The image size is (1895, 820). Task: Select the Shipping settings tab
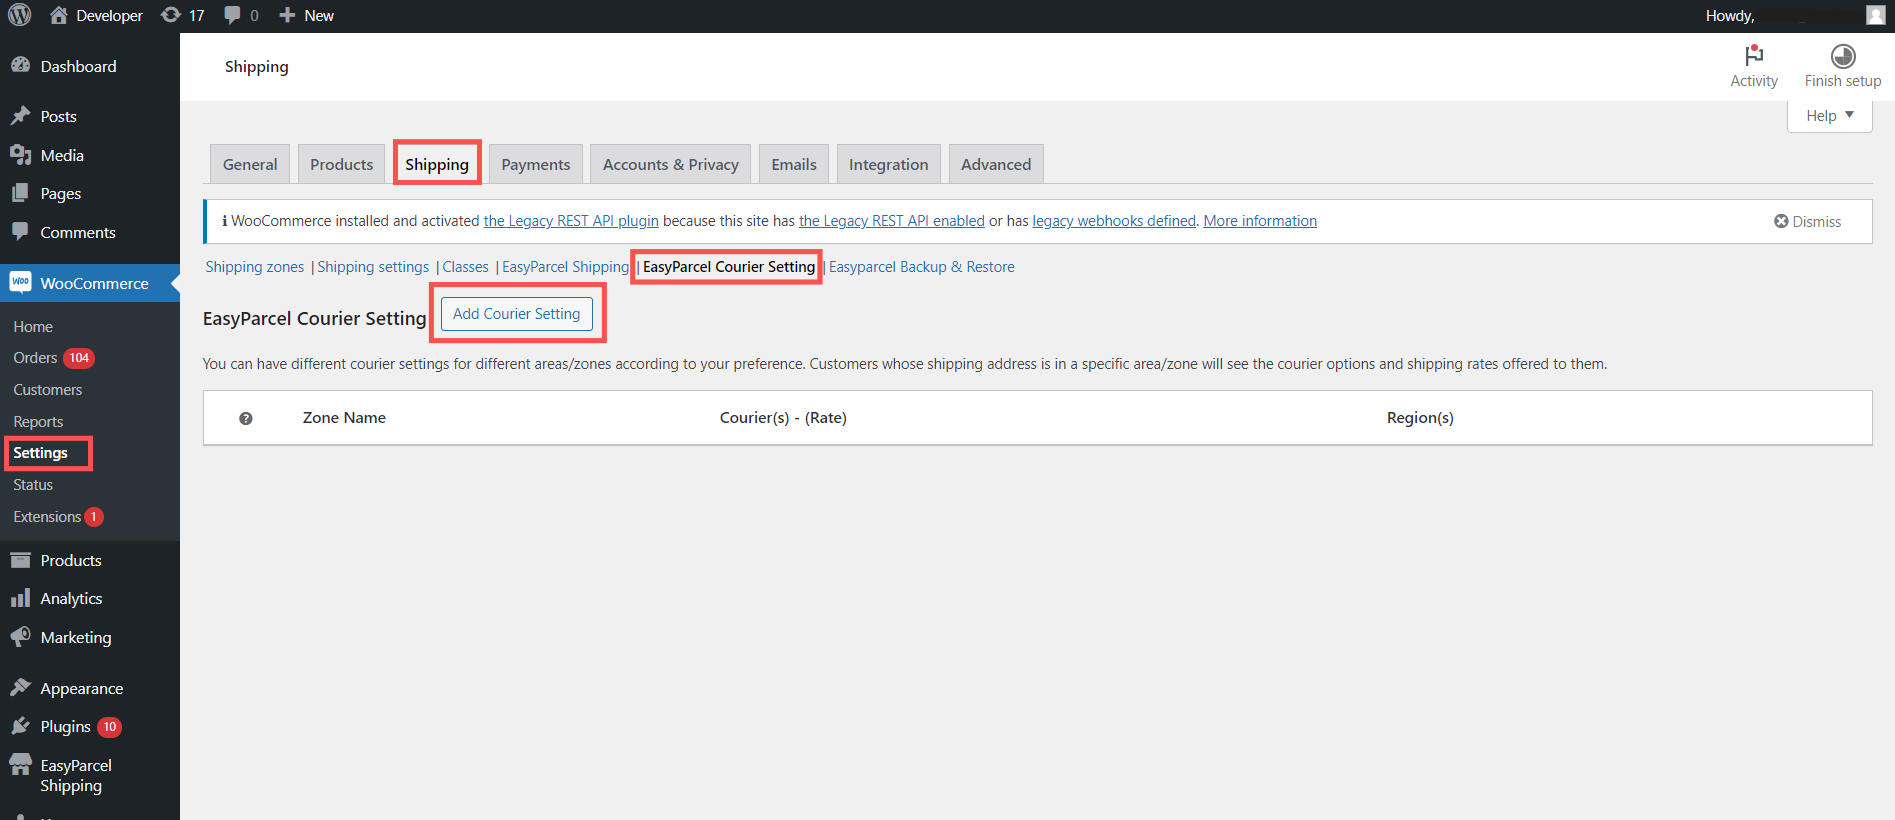437,164
